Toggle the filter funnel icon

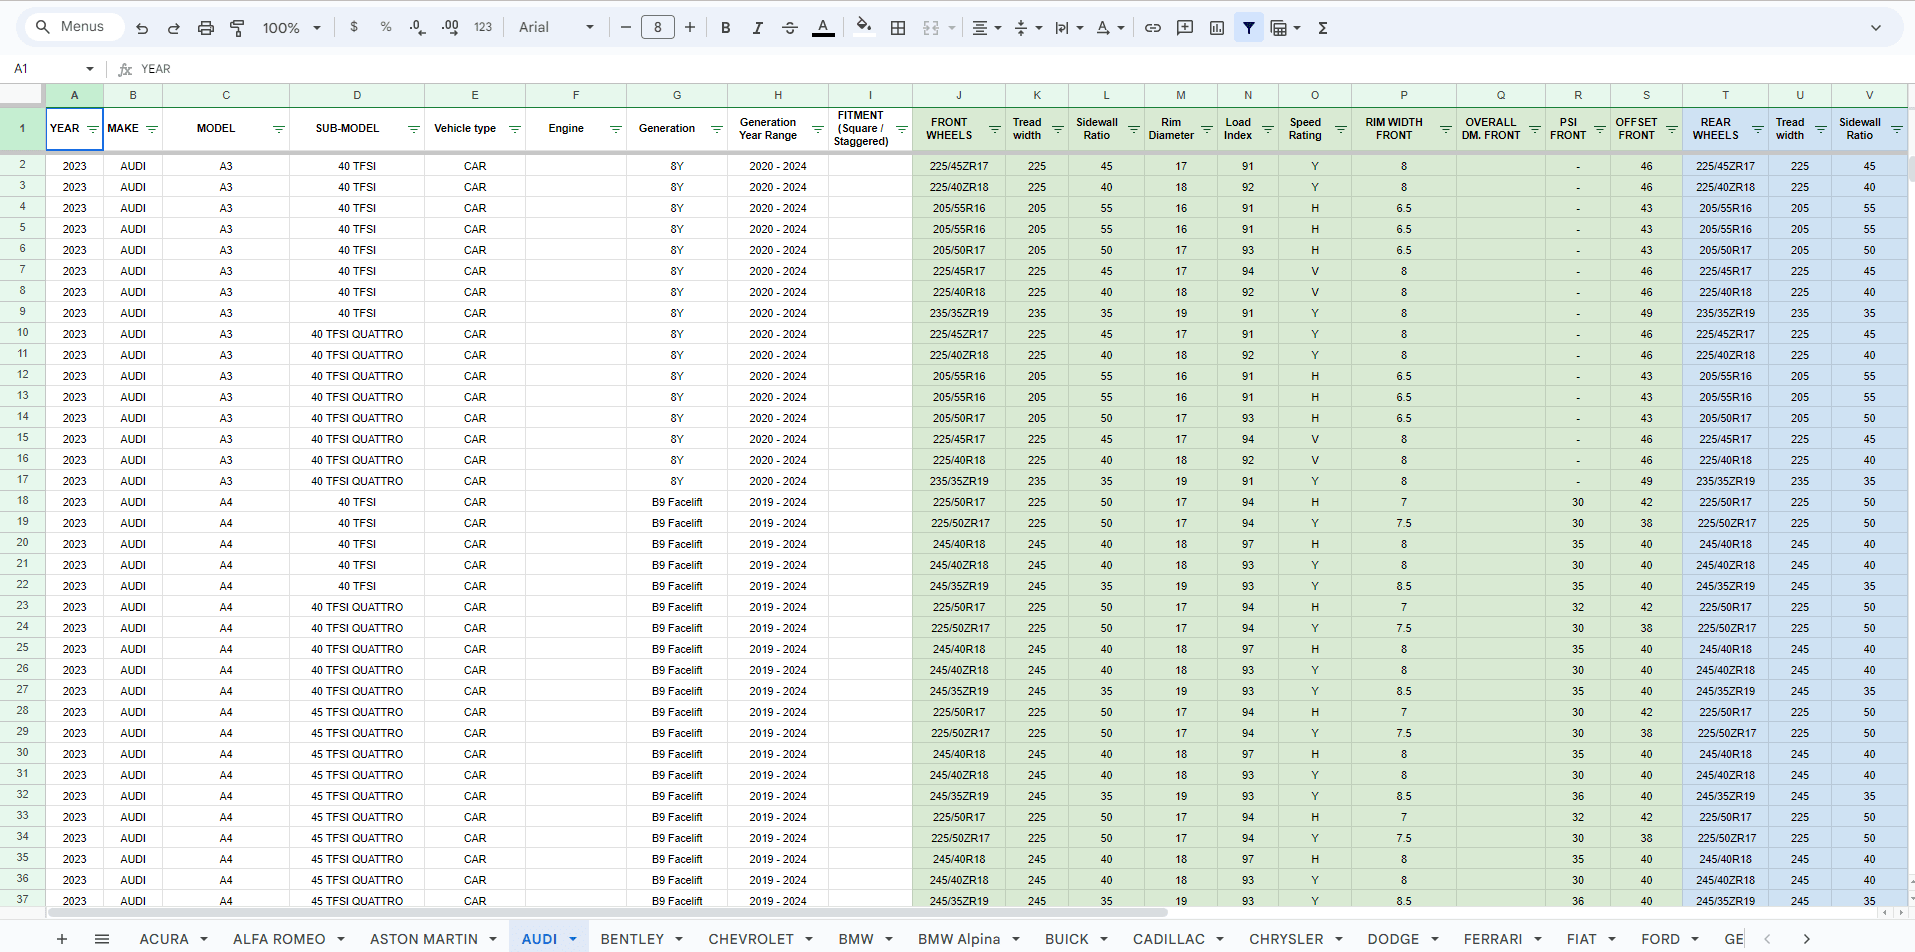point(1249,28)
